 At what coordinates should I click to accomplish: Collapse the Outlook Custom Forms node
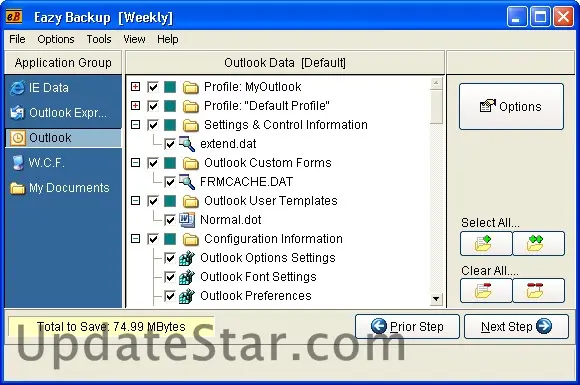(136, 162)
